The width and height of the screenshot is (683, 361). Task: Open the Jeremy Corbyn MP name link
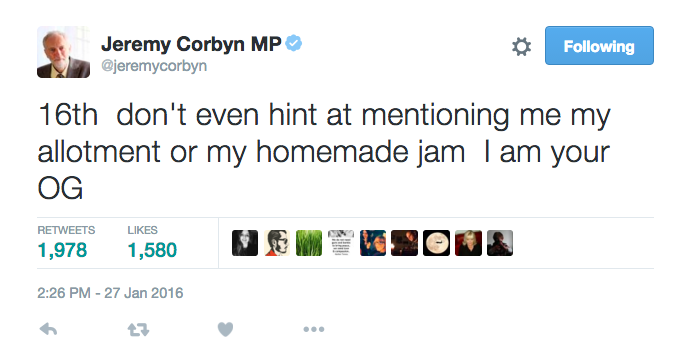191,44
